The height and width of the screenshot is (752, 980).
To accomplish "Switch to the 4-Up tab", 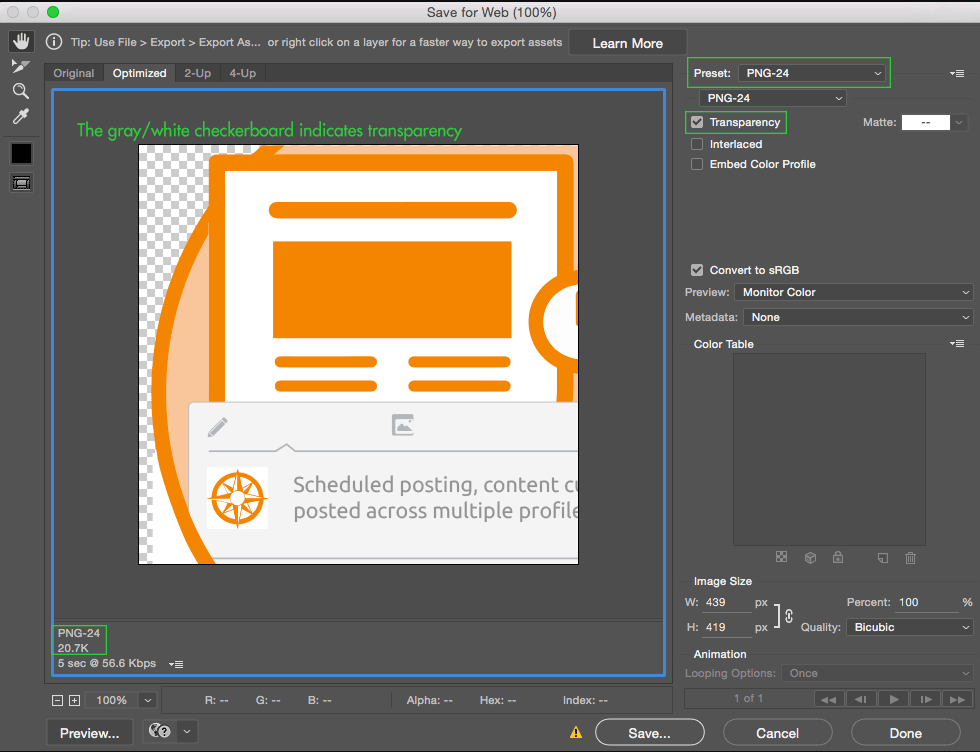I will point(242,73).
